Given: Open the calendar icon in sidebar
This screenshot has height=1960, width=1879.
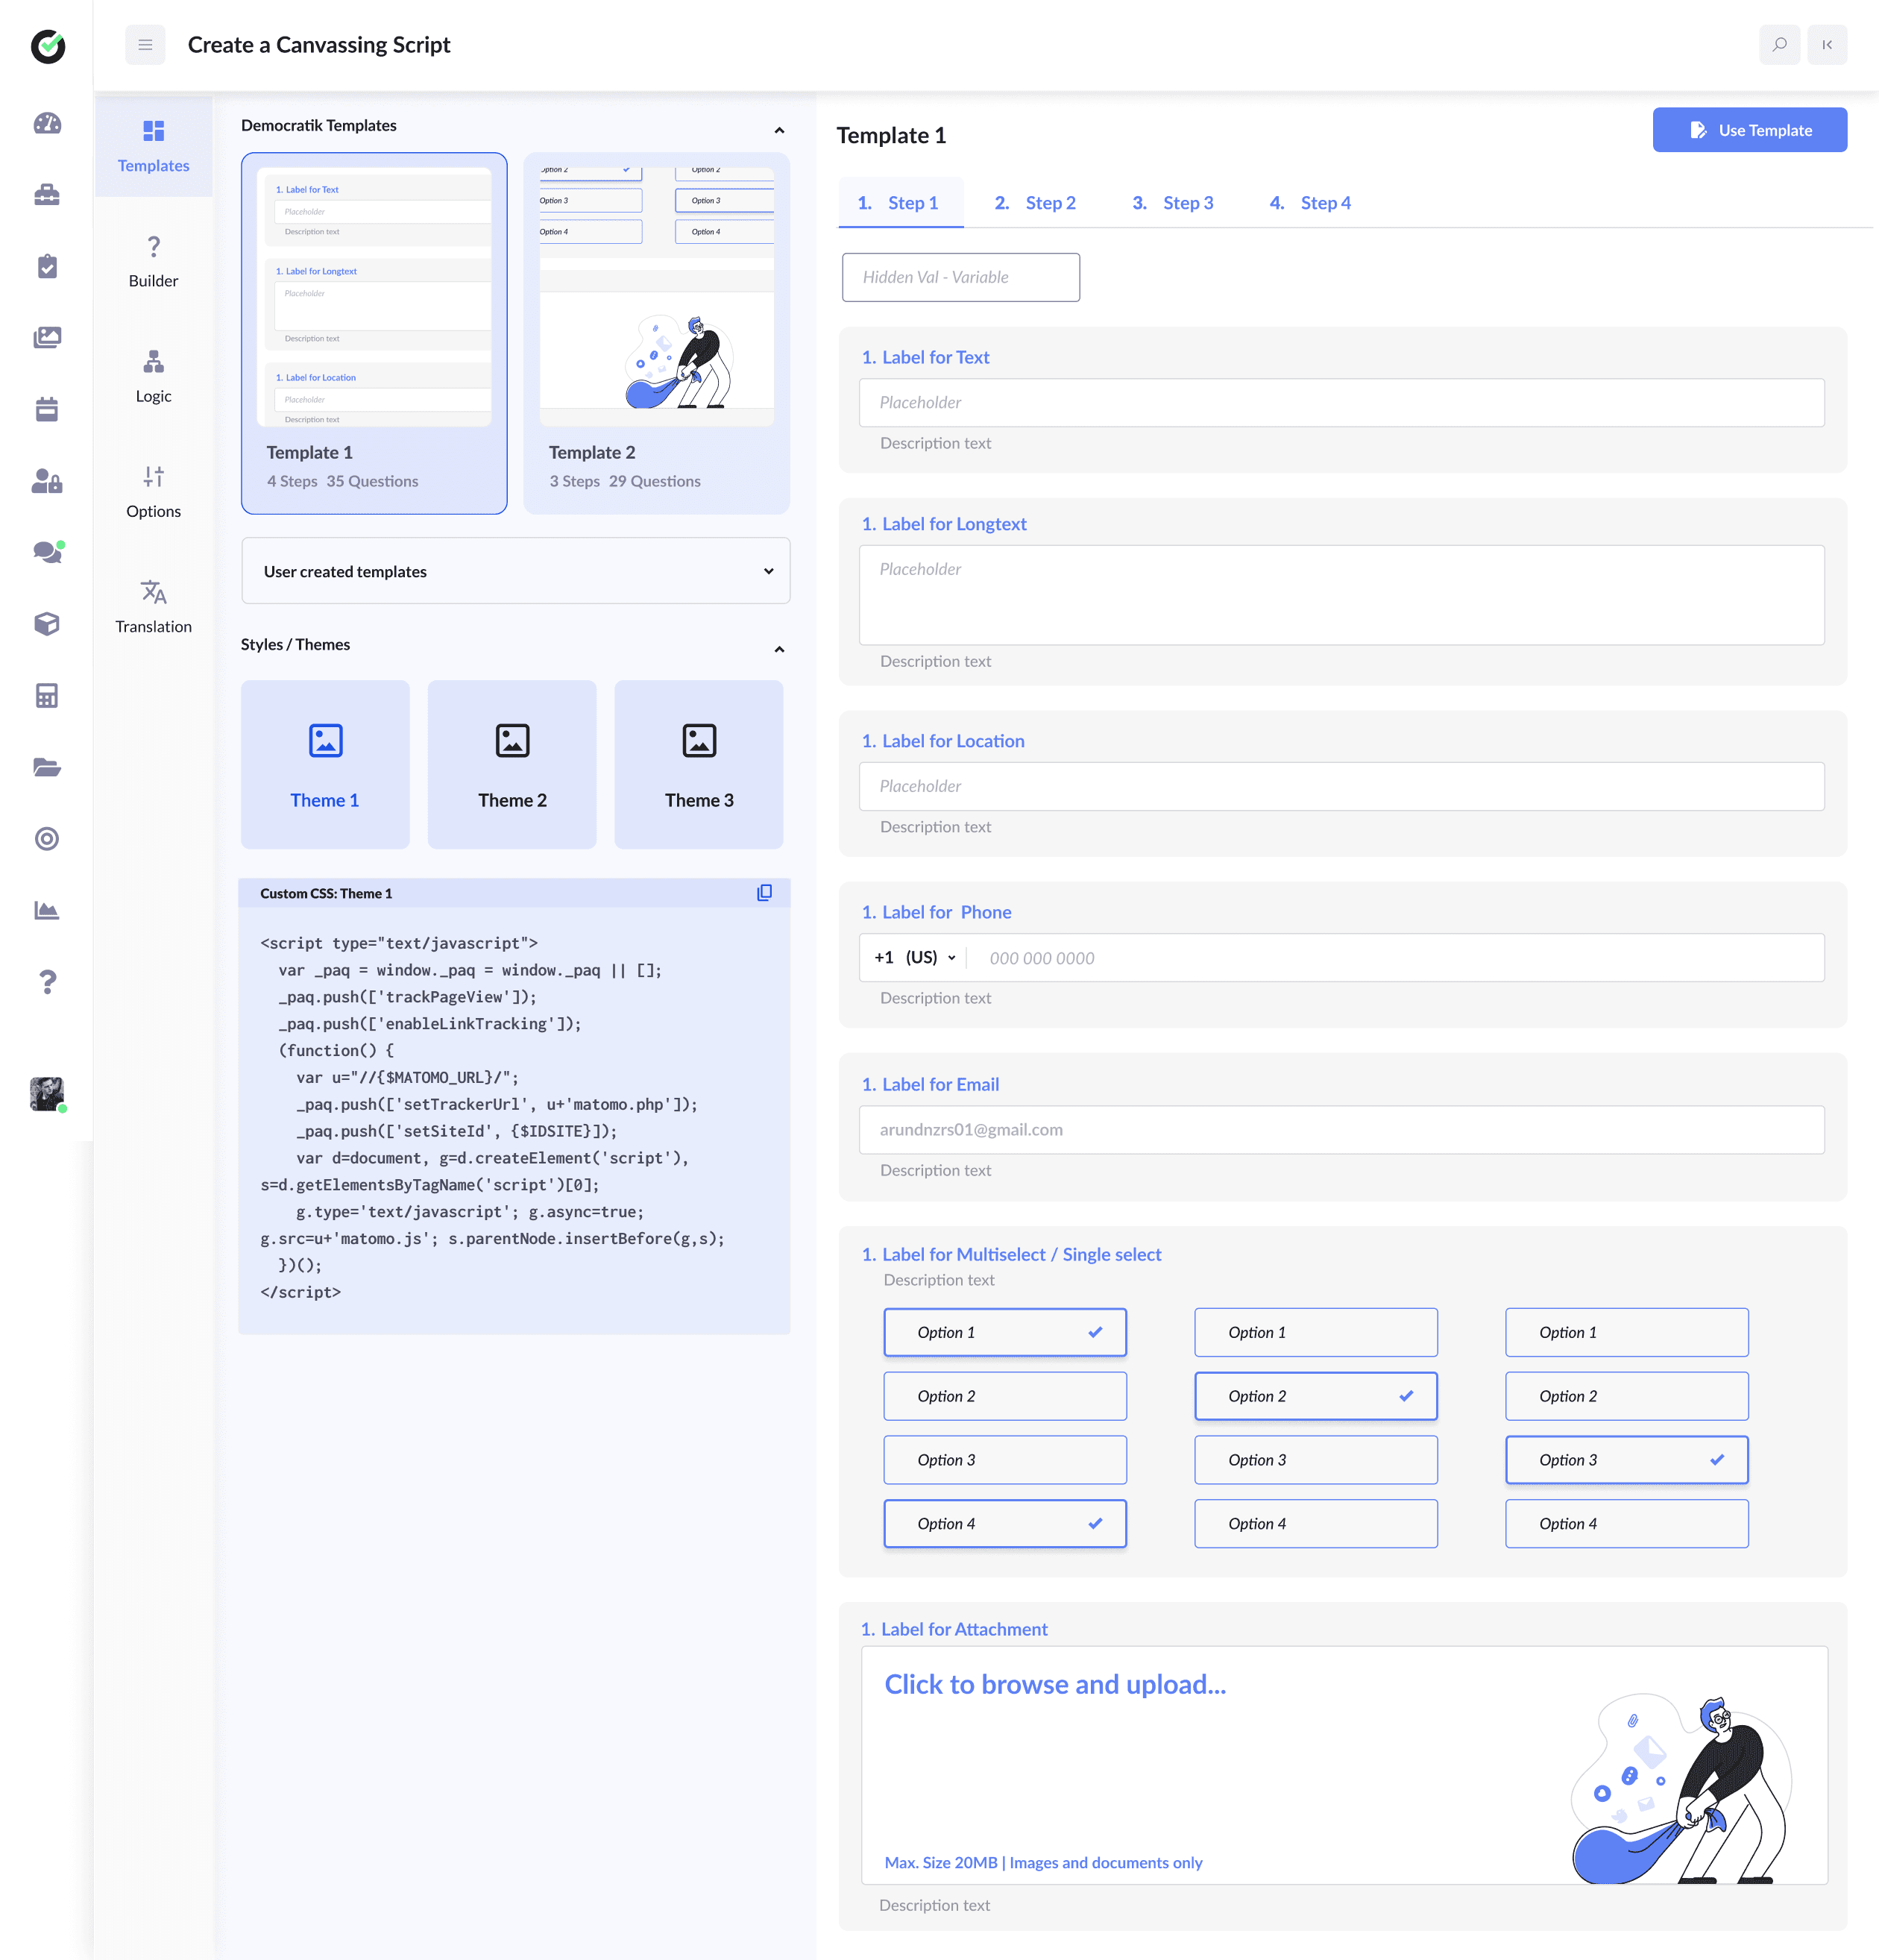Looking at the screenshot, I should point(47,409).
